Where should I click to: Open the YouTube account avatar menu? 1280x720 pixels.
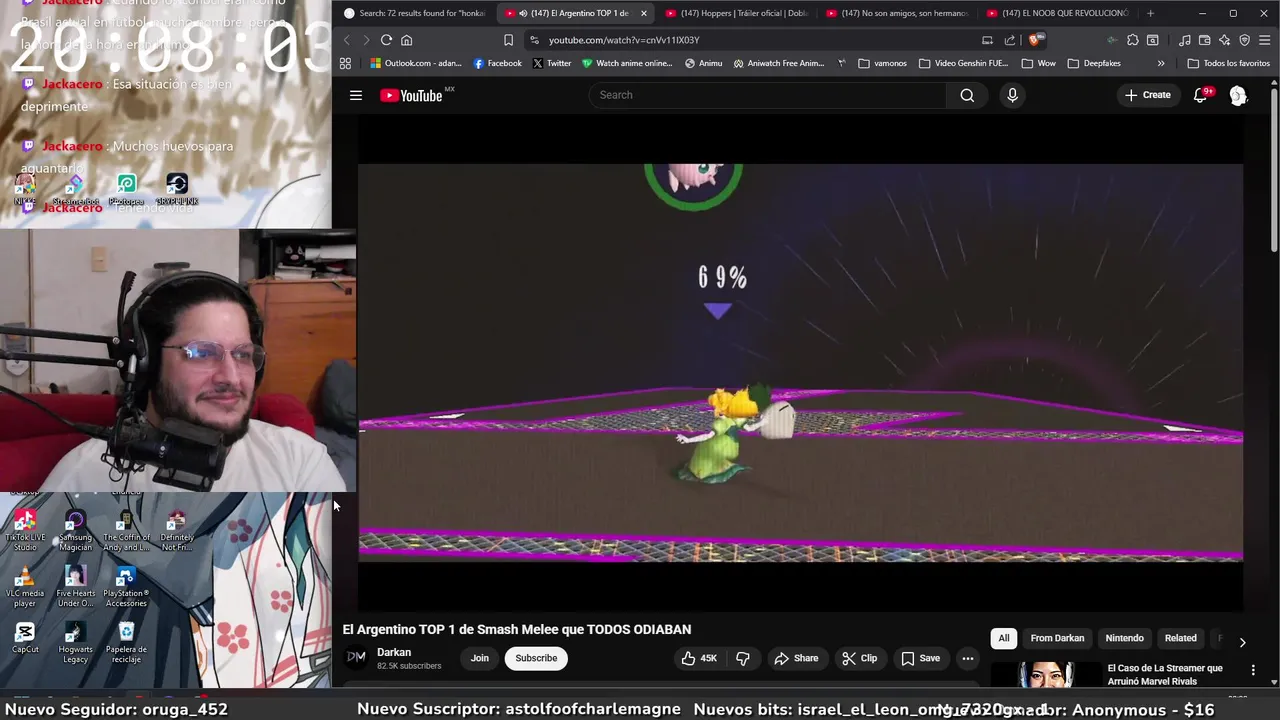(x=1238, y=95)
